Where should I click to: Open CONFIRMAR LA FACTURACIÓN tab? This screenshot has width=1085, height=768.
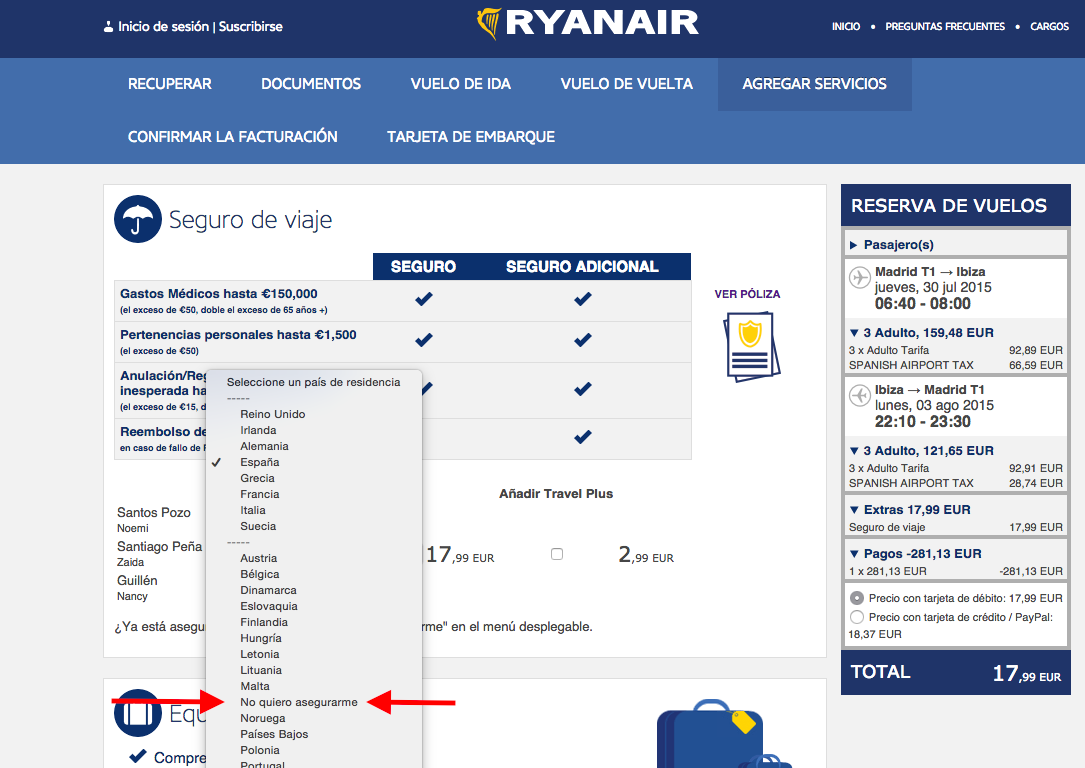[x=232, y=137]
